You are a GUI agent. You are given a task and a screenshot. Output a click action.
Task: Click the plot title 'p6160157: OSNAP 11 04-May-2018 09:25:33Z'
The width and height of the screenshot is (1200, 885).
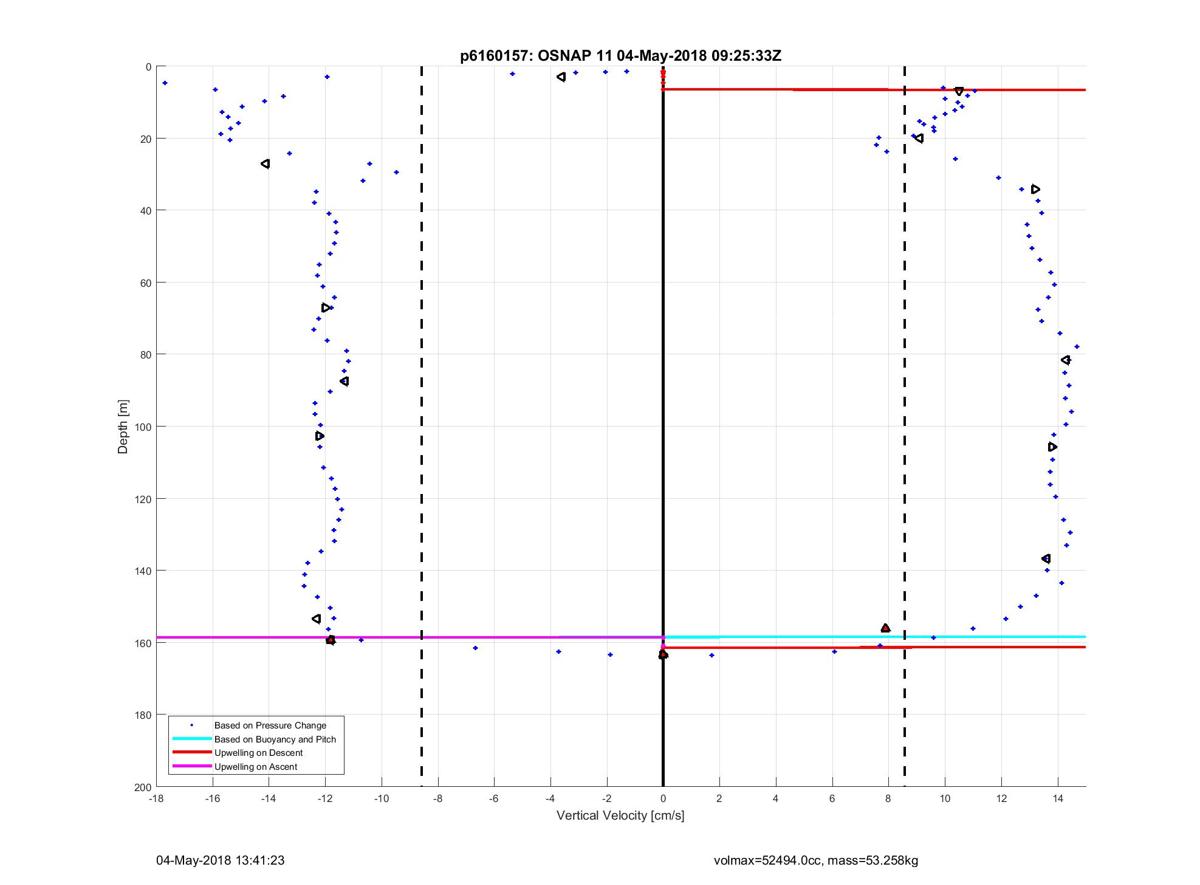click(620, 56)
